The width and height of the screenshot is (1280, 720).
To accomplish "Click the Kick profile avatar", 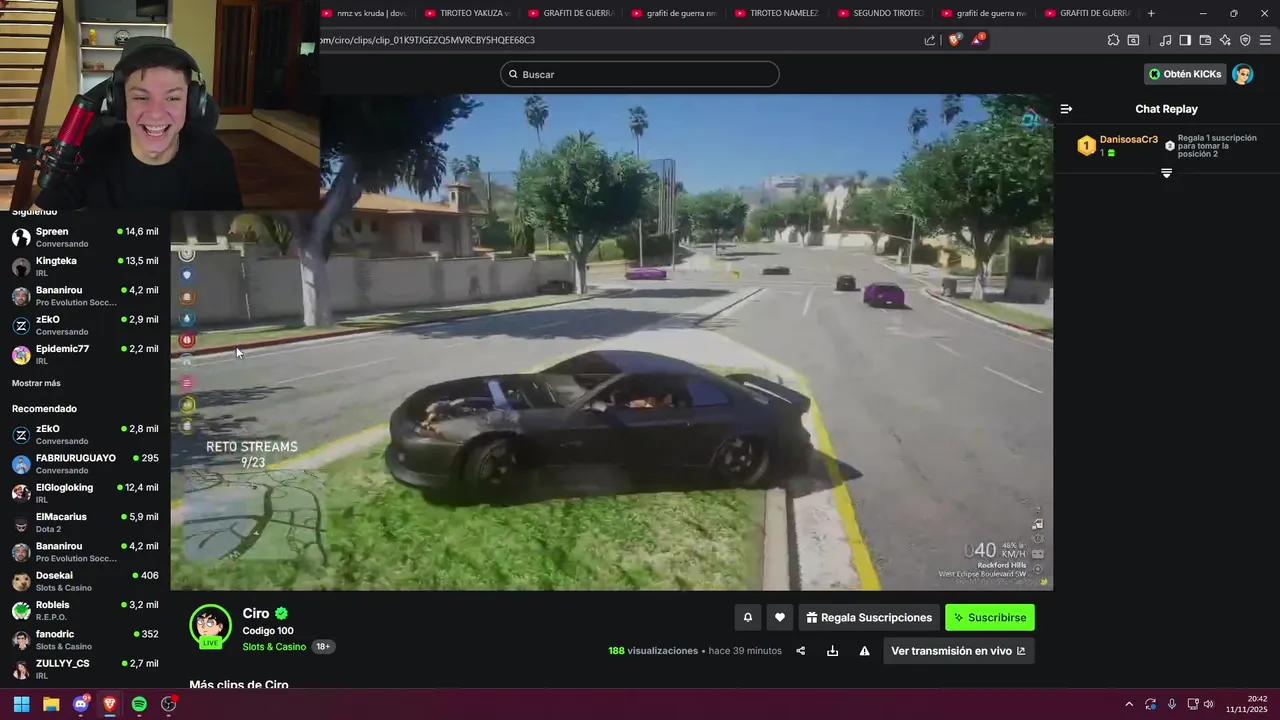I will pos(1242,74).
